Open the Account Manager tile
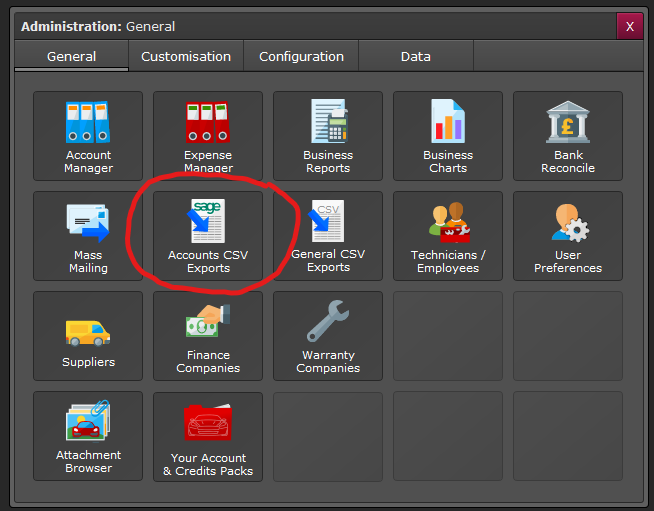The image size is (654, 511). point(88,136)
